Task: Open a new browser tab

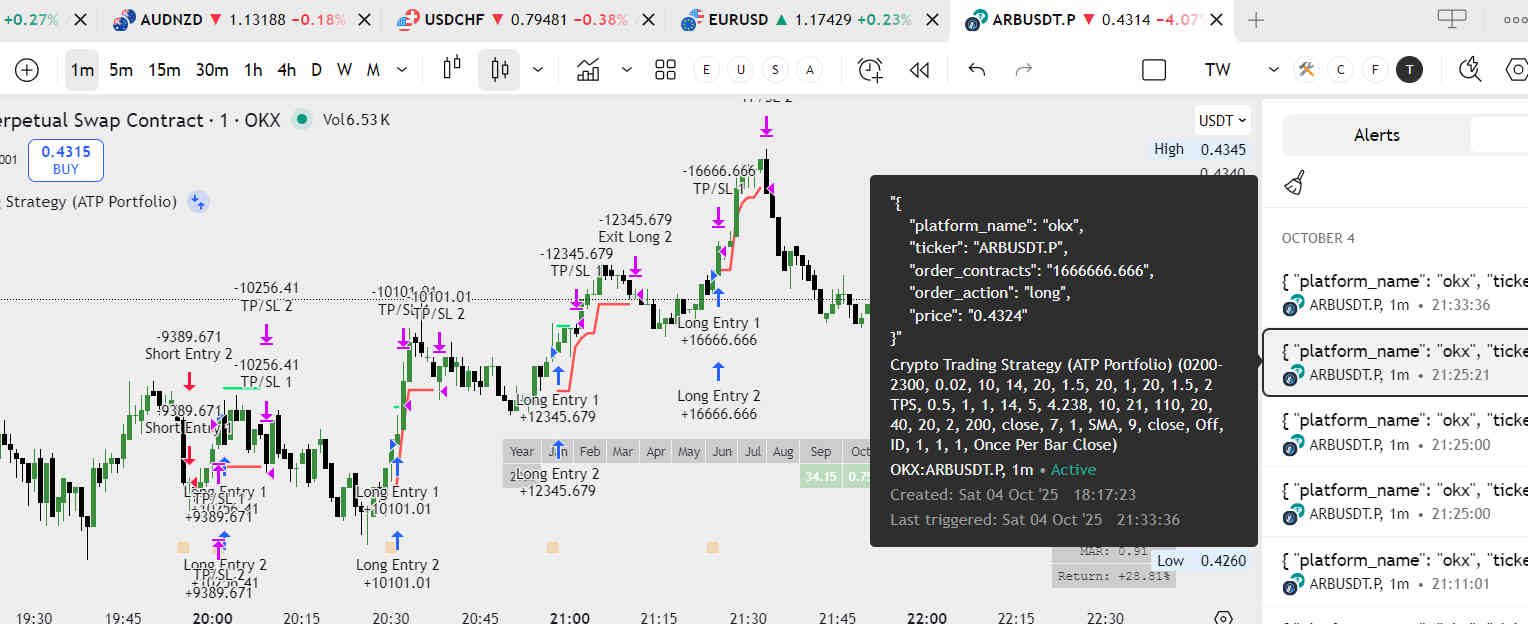Action: coord(1256,20)
